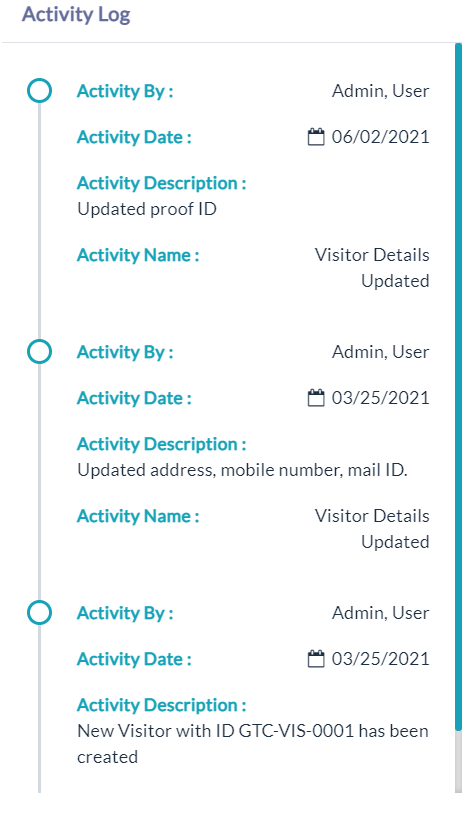Click the 03/25/2021 date in the second entry
Viewport: 472px width, 818px height.
point(380,398)
